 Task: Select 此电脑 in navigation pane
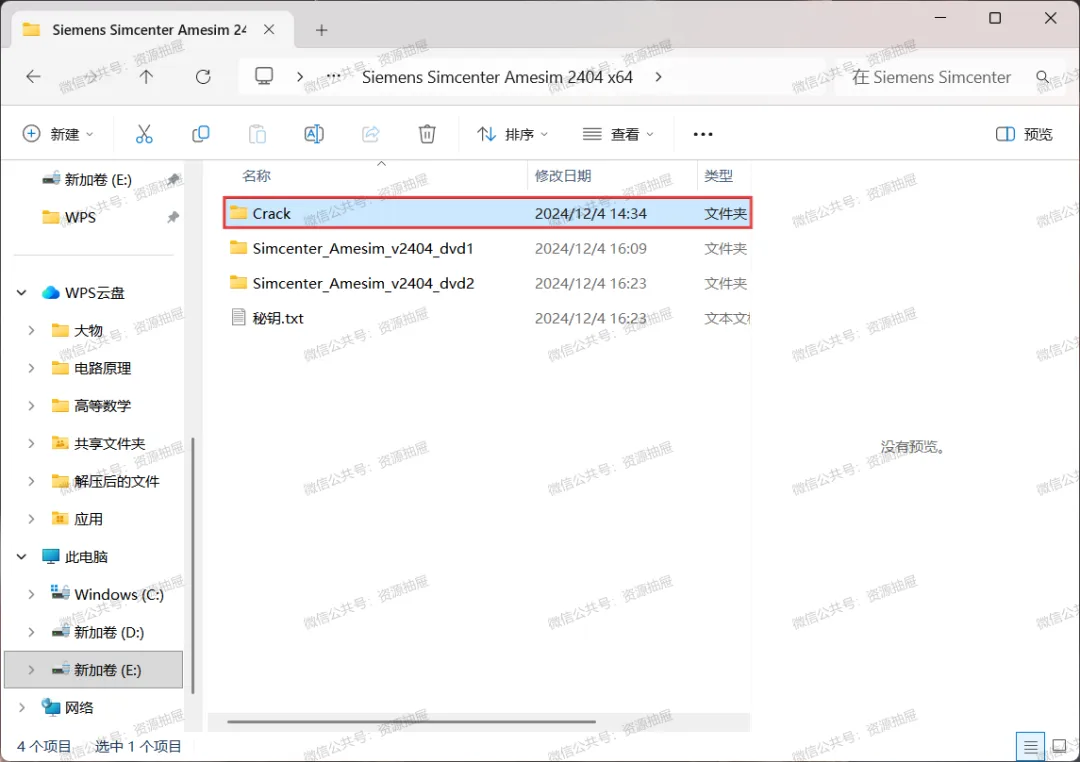(x=86, y=557)
